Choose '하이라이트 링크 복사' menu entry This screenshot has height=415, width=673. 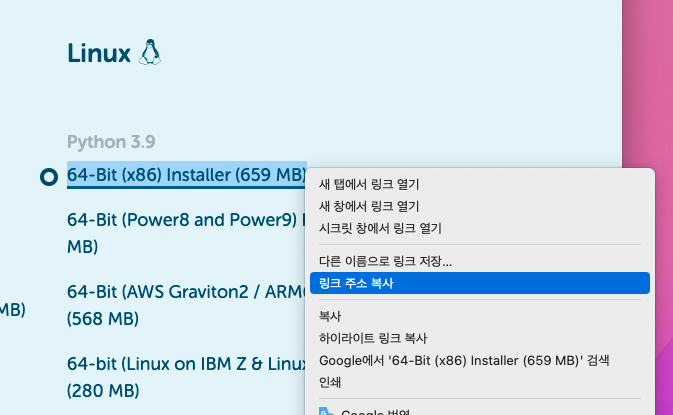pyautogui.click(x=480, y=338)
